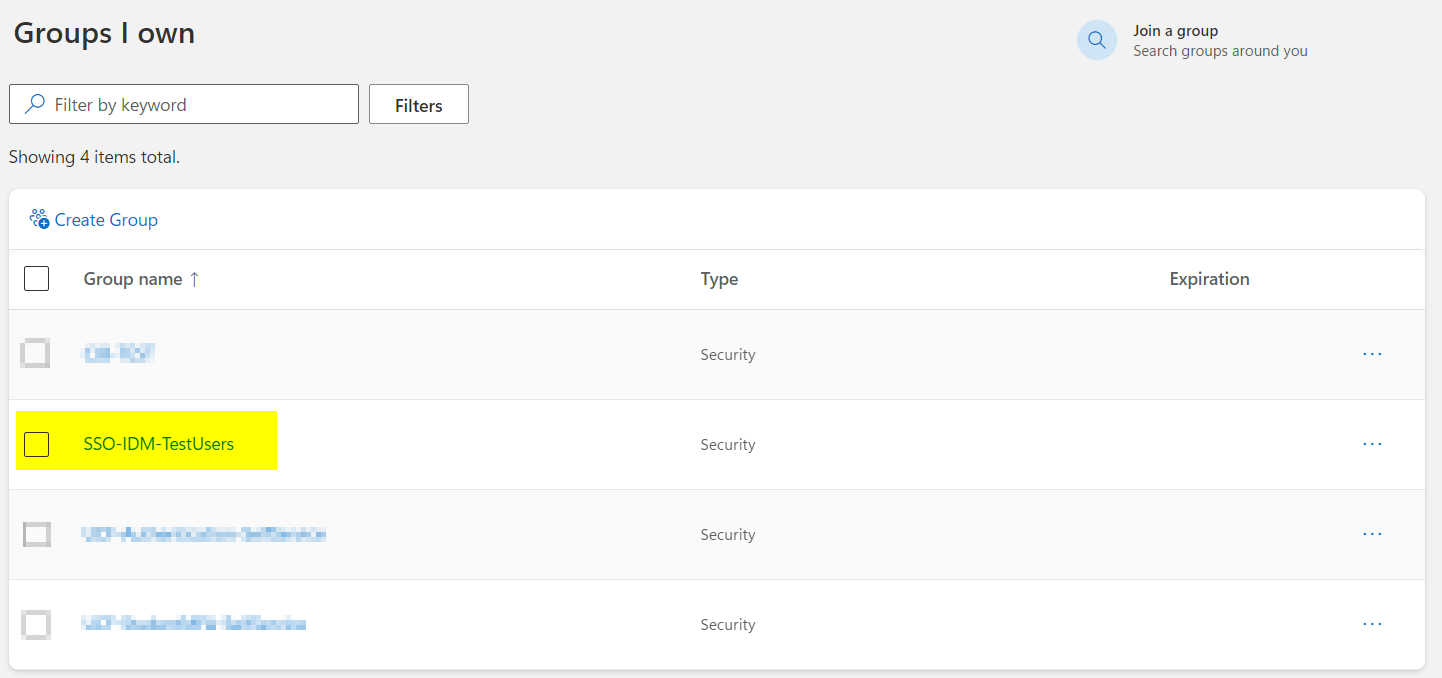Open the ellipsis menu of the first group row
The width and height of the screenshot is (1442, 678).
(x=1372, y=354)
